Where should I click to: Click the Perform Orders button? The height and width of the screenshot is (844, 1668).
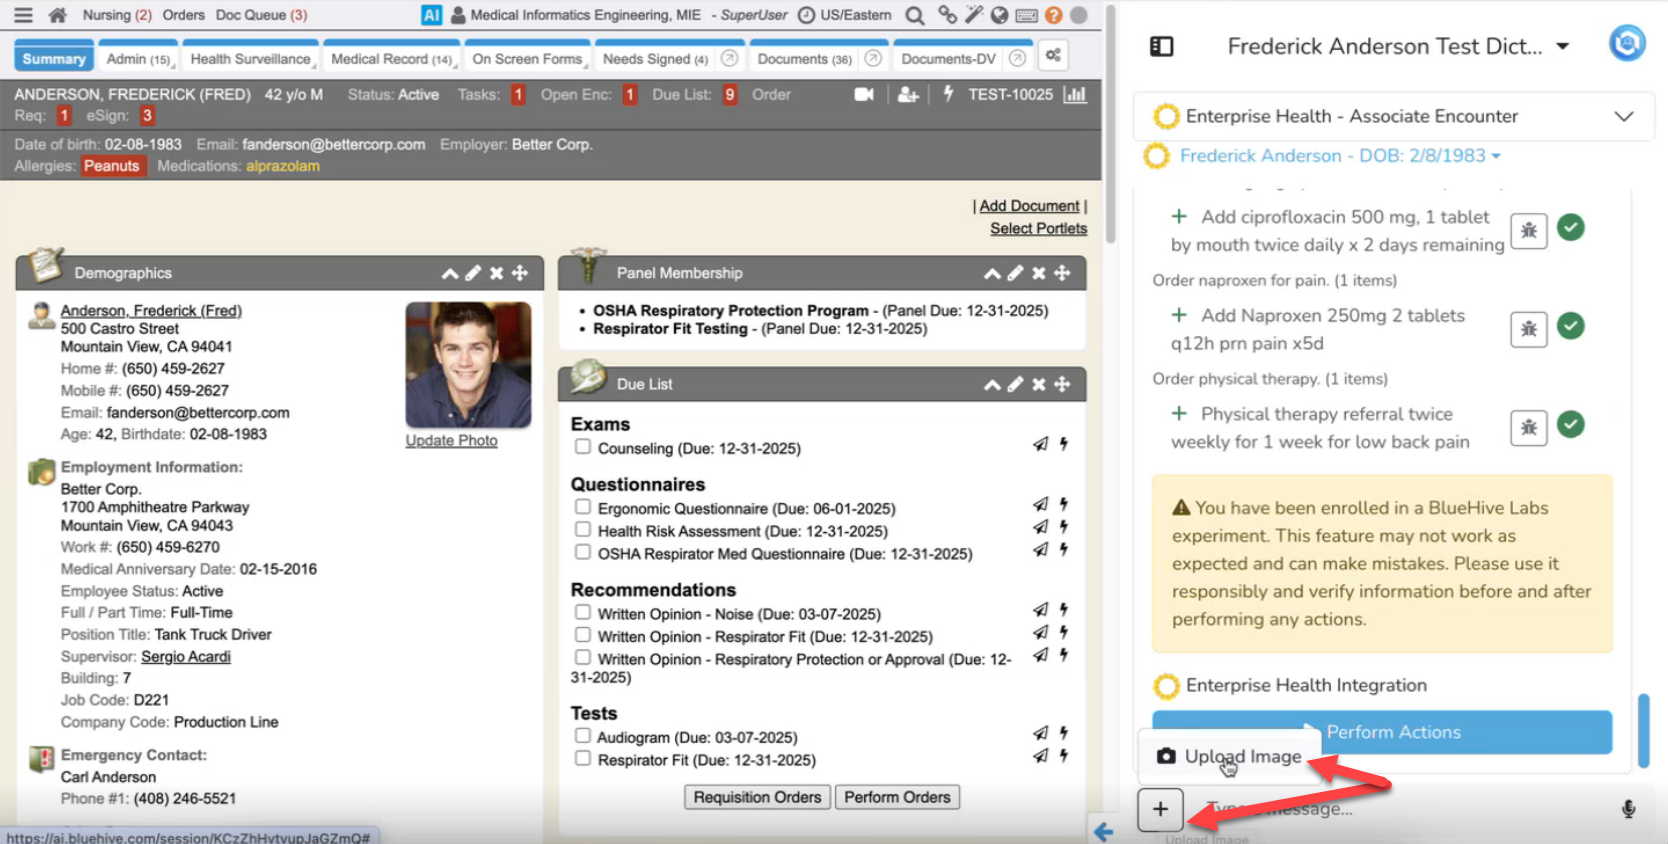[897, 797]
